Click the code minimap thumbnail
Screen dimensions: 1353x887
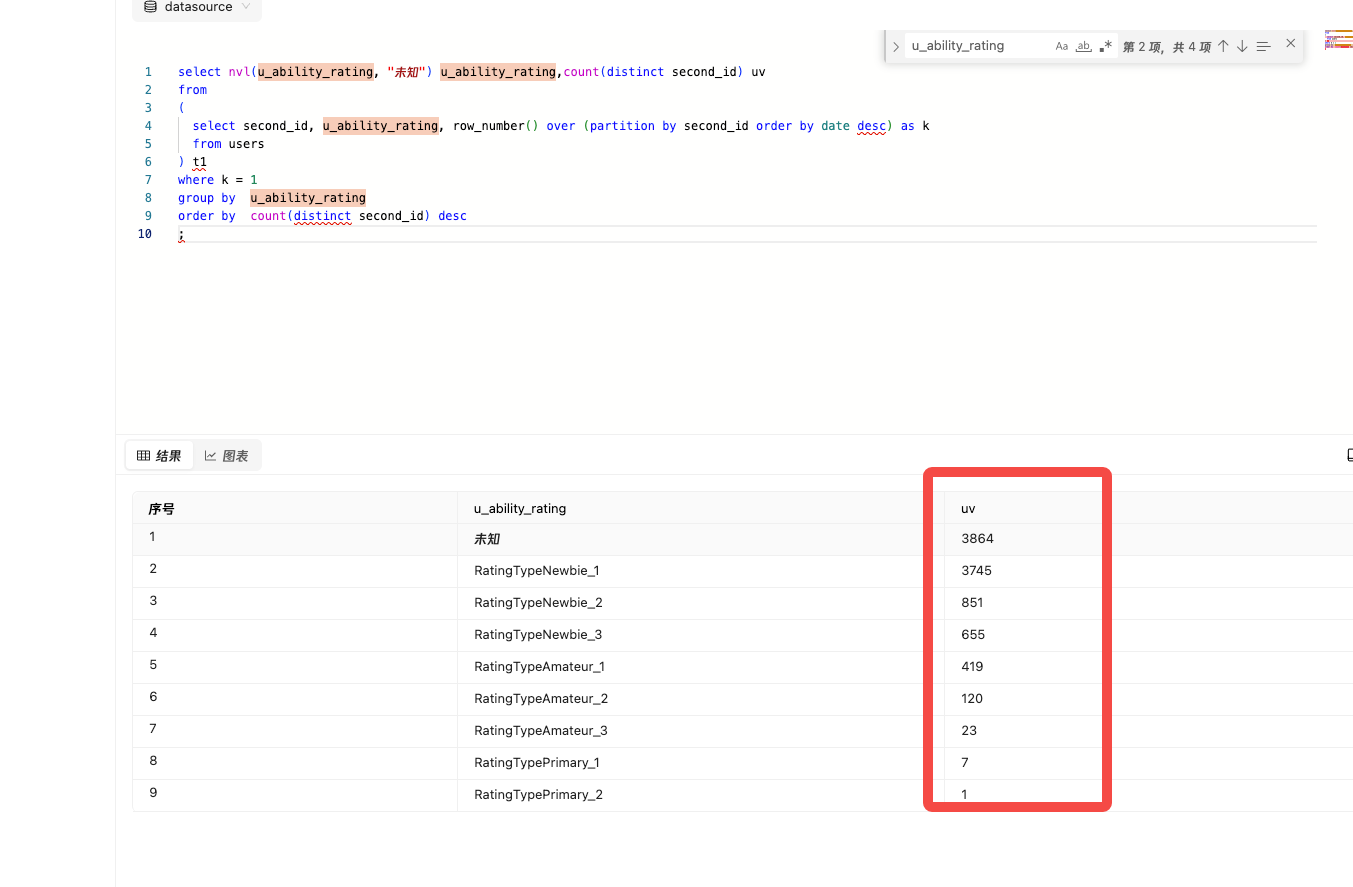(1338, 39)
